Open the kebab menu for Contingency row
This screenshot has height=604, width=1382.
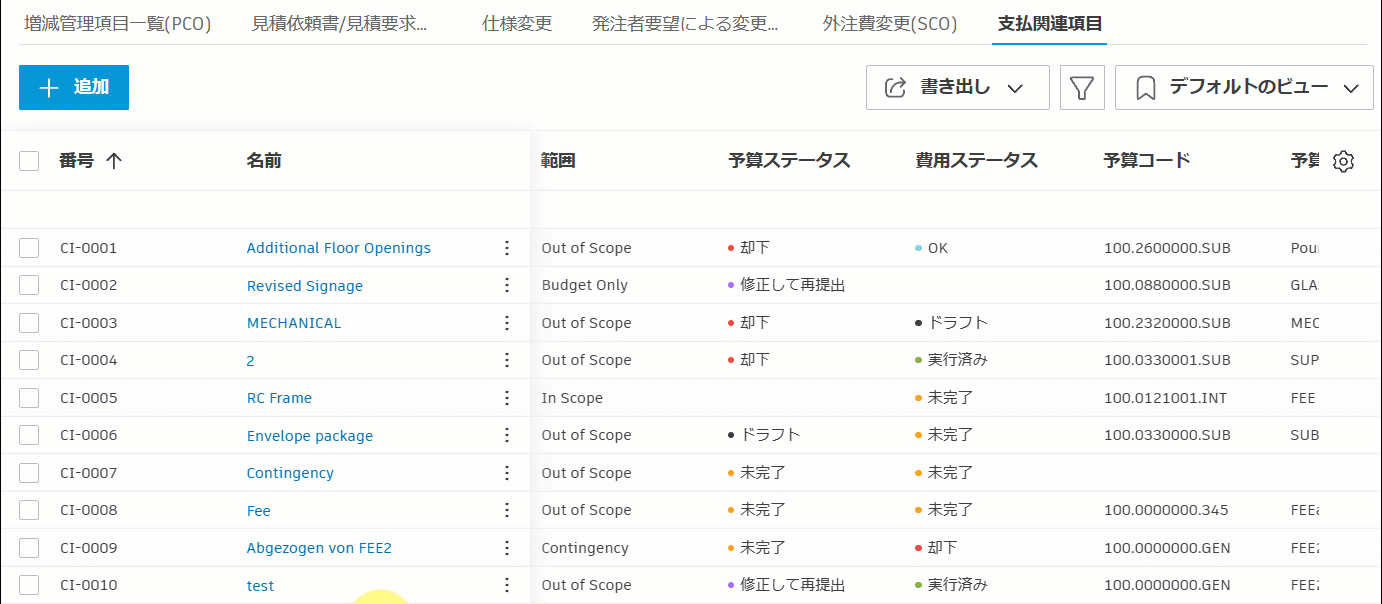[x=507, y=473]
